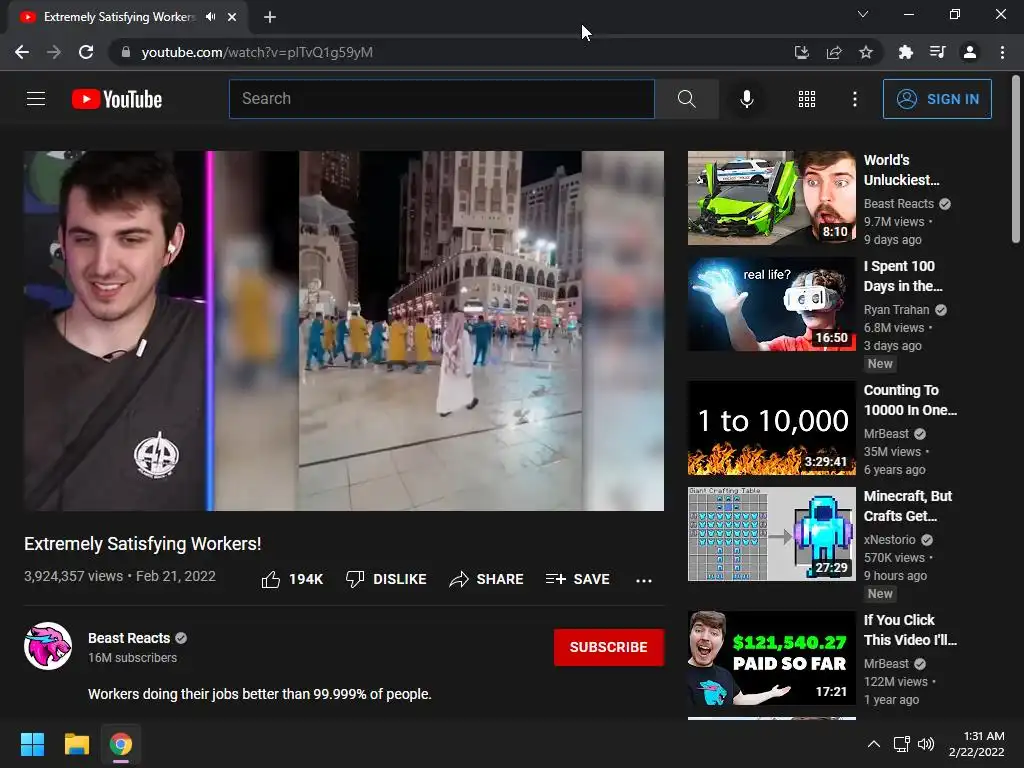Screen dimensions: 1024x768
Task: Mute the tab via speaker icon
Action: (x=210, y=17)
